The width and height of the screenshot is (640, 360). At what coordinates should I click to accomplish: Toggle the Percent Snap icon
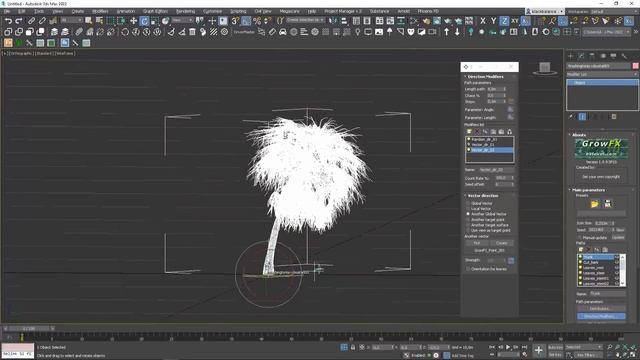click(257, 21)
